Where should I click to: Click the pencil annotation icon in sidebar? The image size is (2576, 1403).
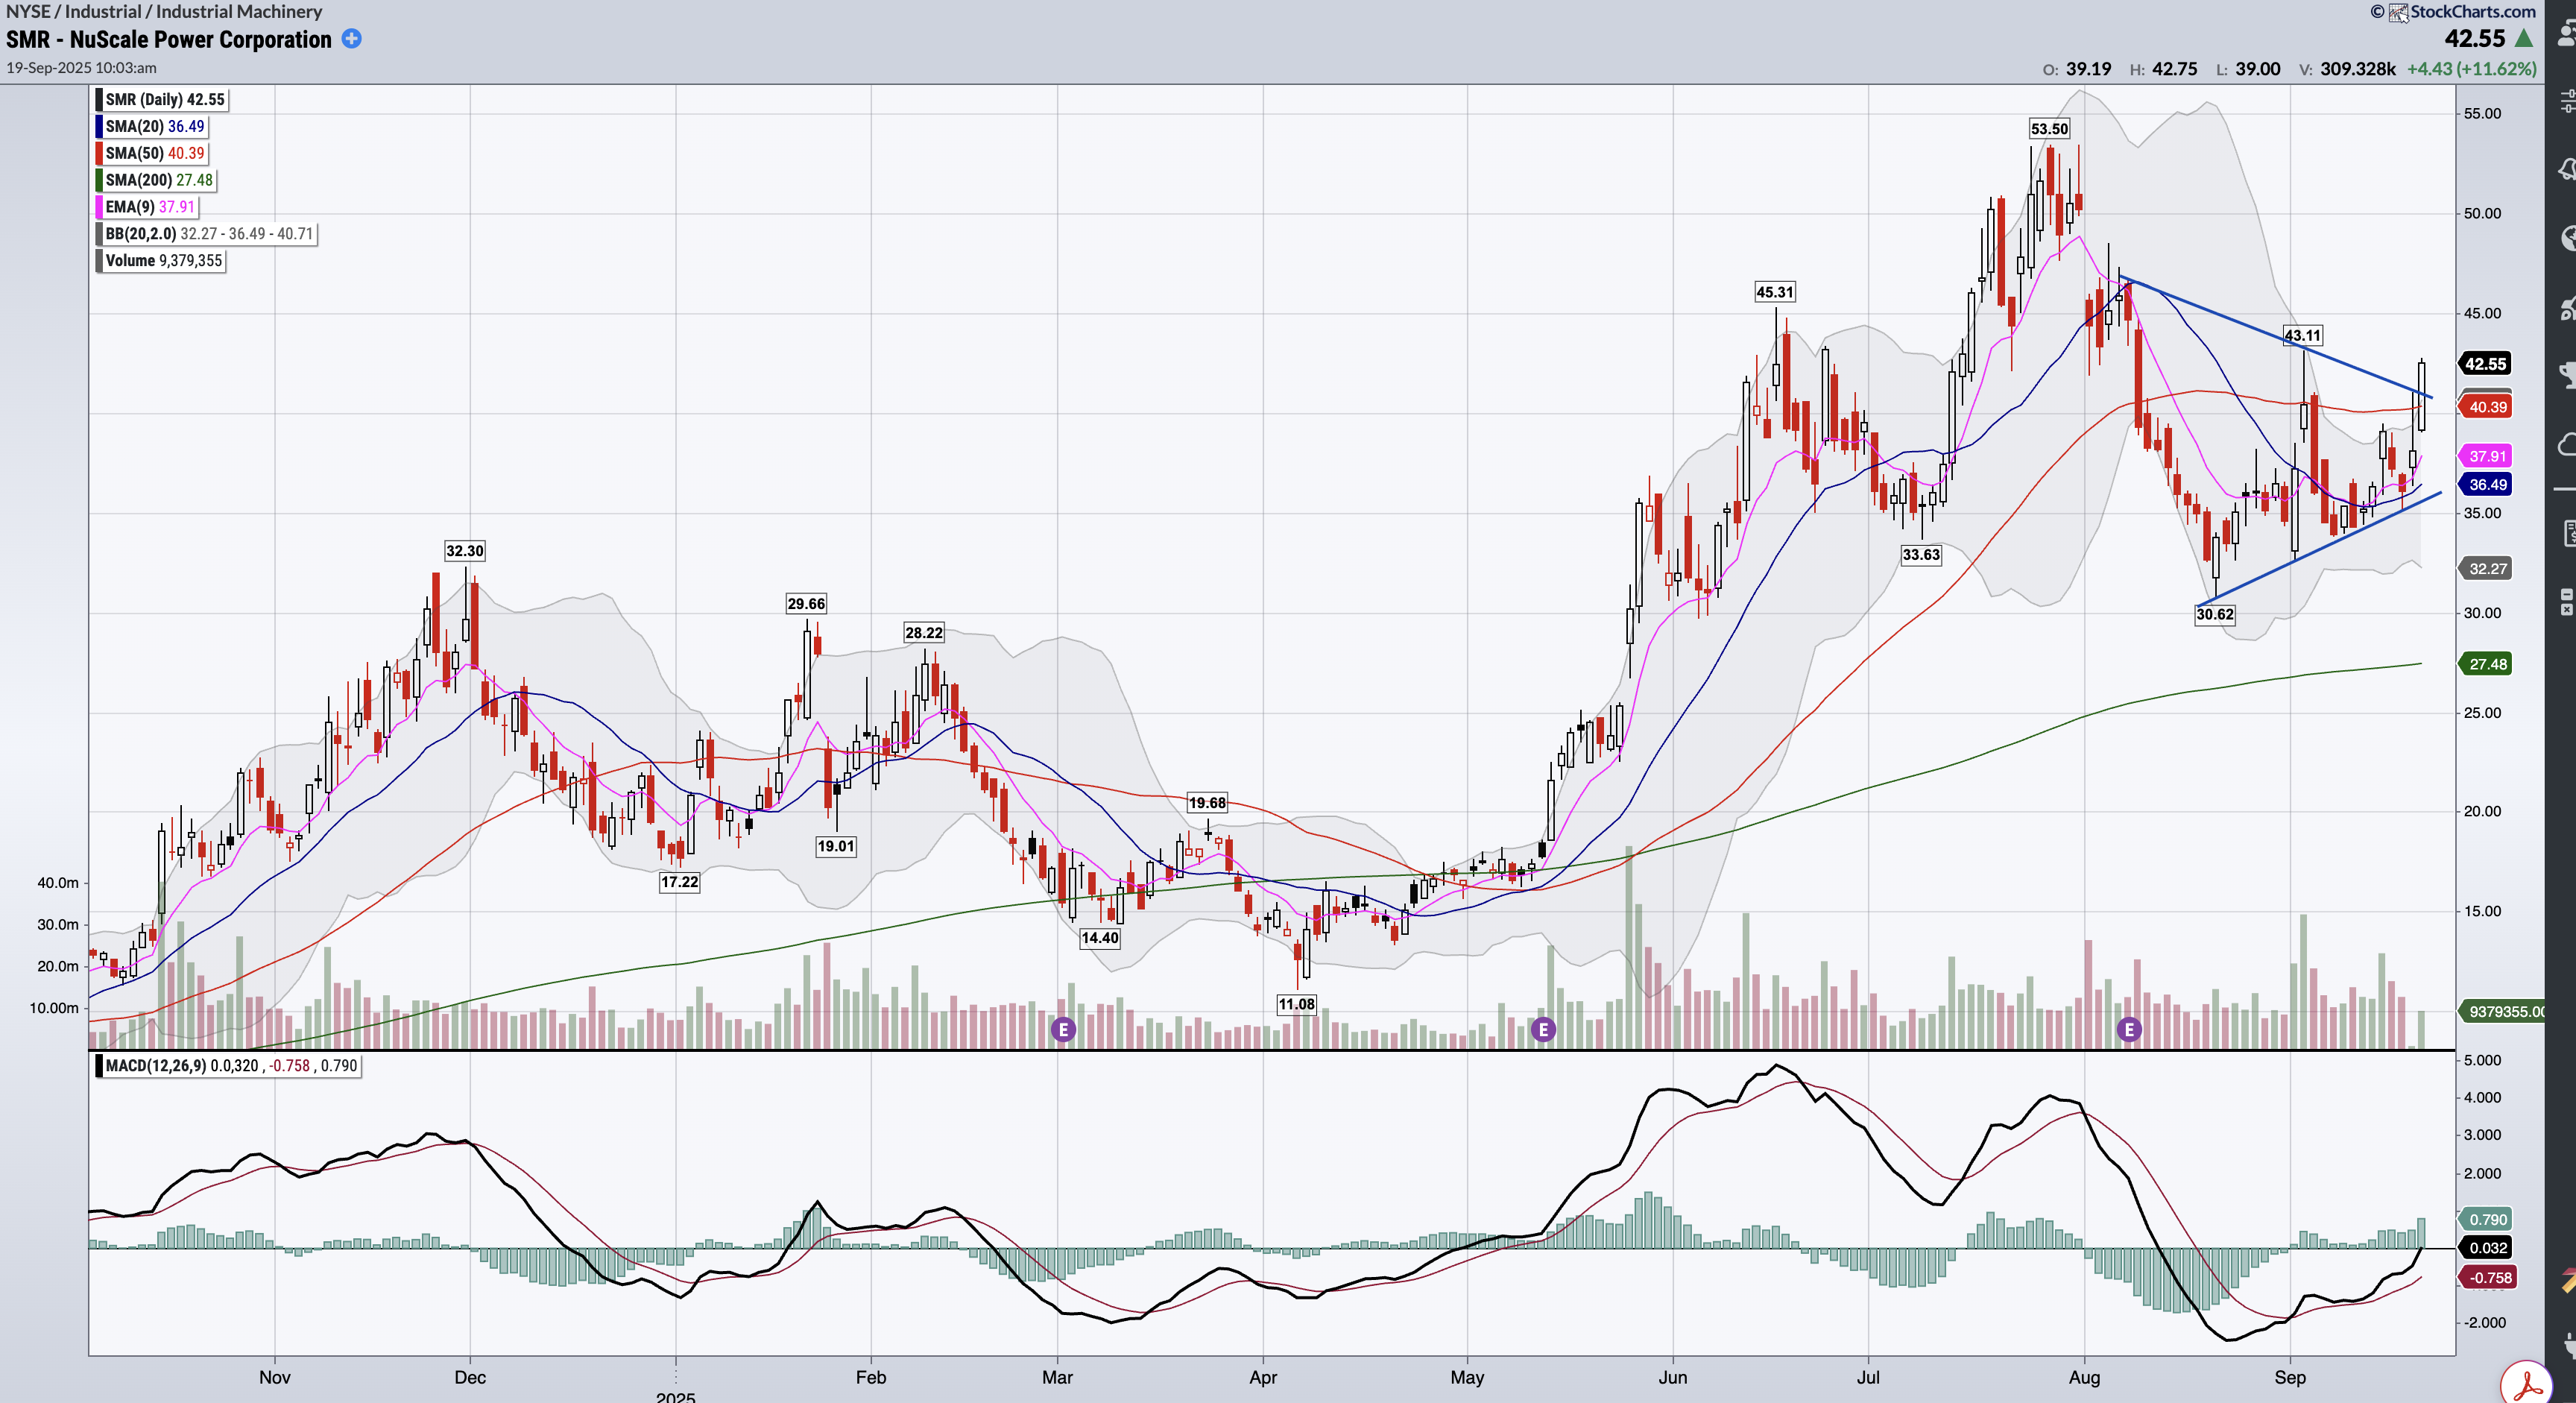click(2569, 1279)
